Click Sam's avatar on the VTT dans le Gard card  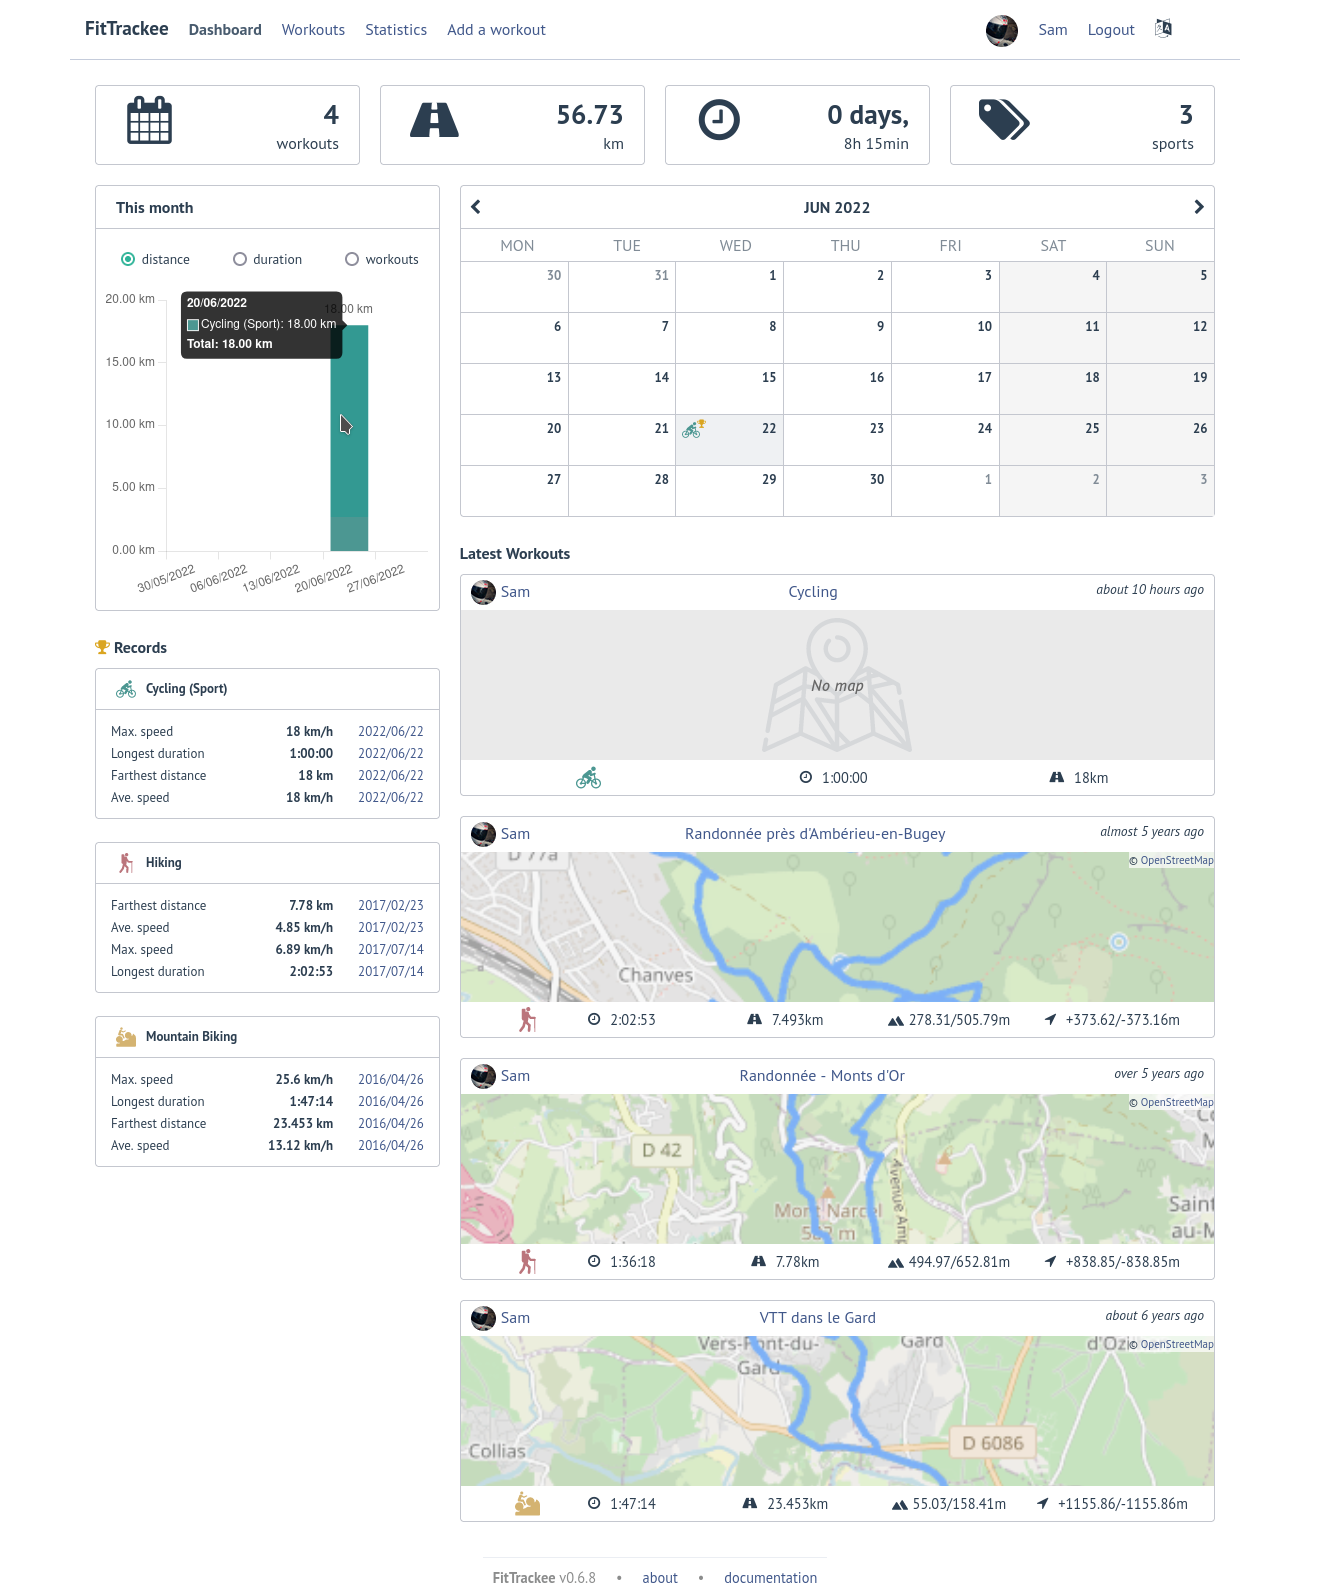484,1319
